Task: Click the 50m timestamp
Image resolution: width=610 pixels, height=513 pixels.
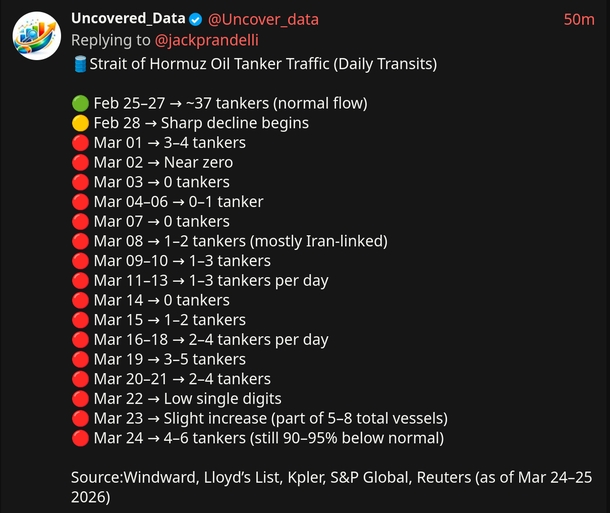Action: pyautogui.click(x=578, y=19)
